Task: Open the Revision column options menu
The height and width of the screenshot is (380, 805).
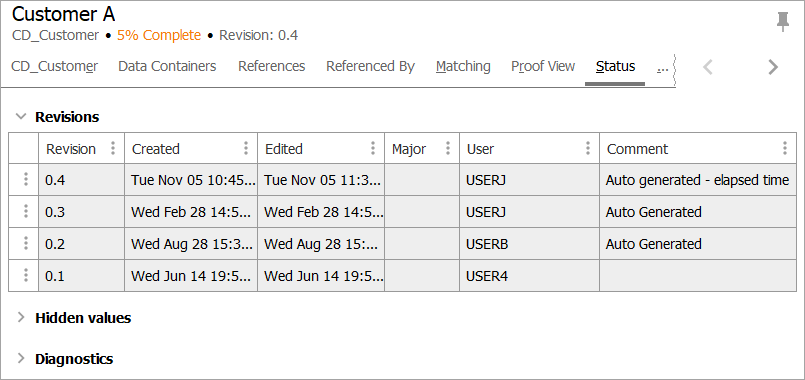Action: (x=113, y=149)
